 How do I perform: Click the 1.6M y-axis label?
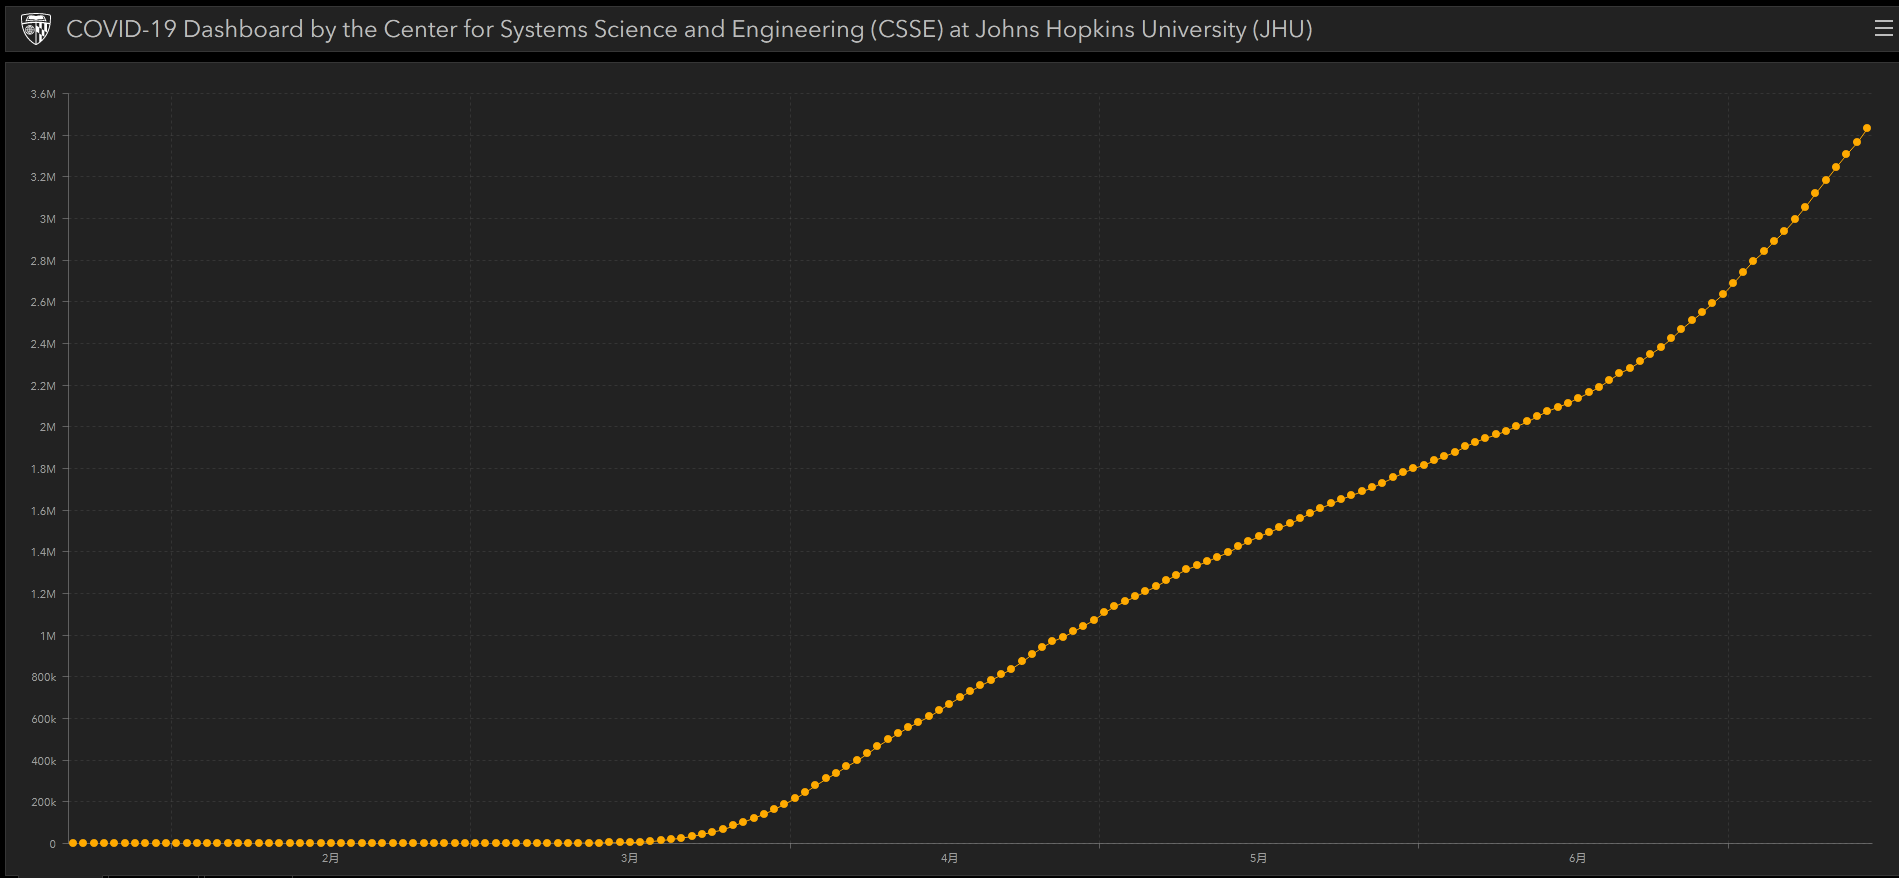43,511
